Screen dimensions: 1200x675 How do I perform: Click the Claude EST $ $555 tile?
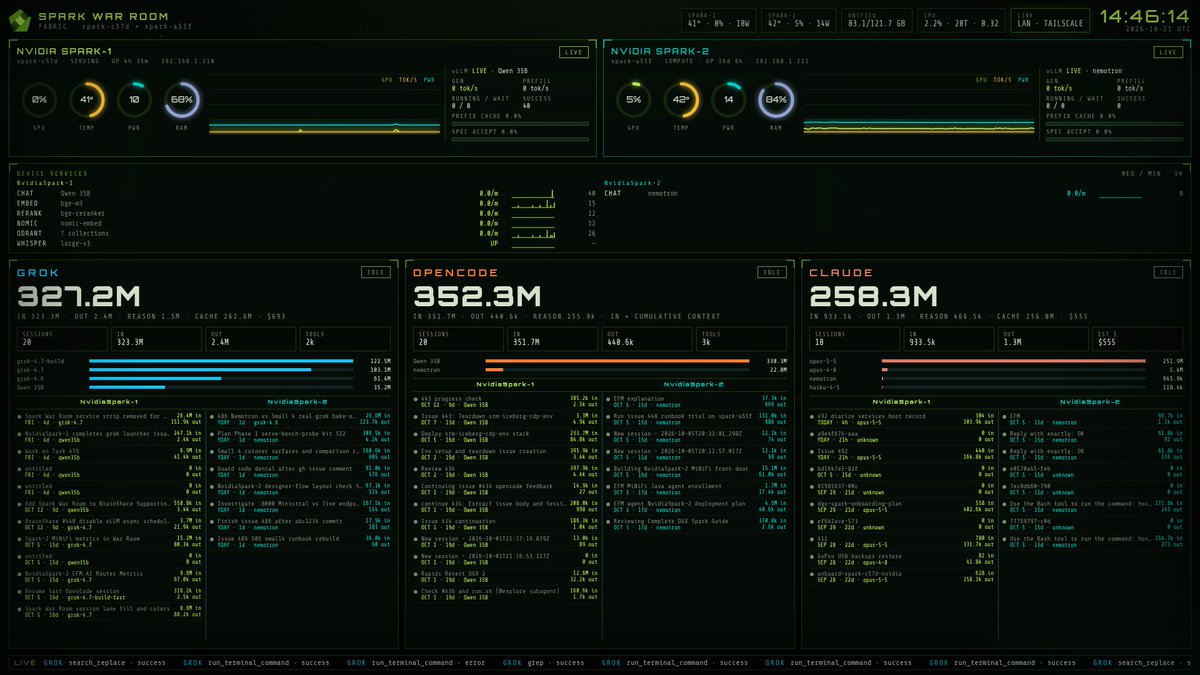tap(1138, 338)
